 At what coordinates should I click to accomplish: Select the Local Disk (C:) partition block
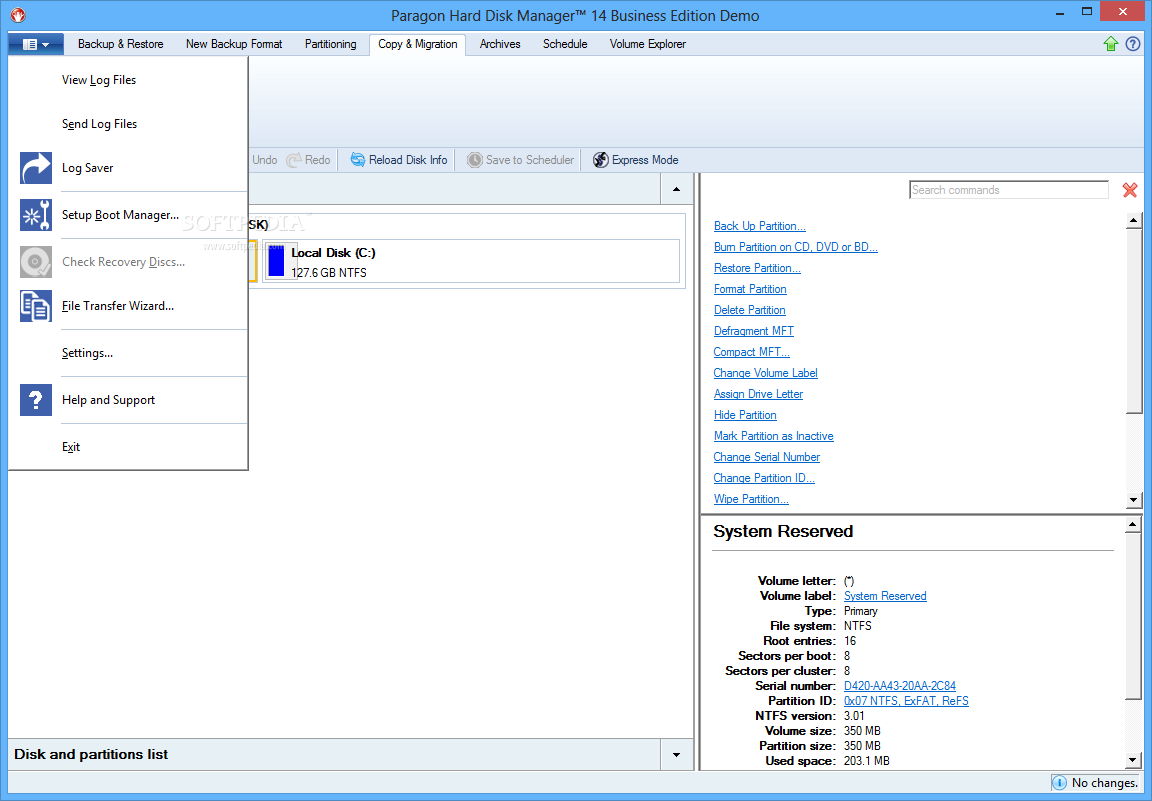coord(471,262)
